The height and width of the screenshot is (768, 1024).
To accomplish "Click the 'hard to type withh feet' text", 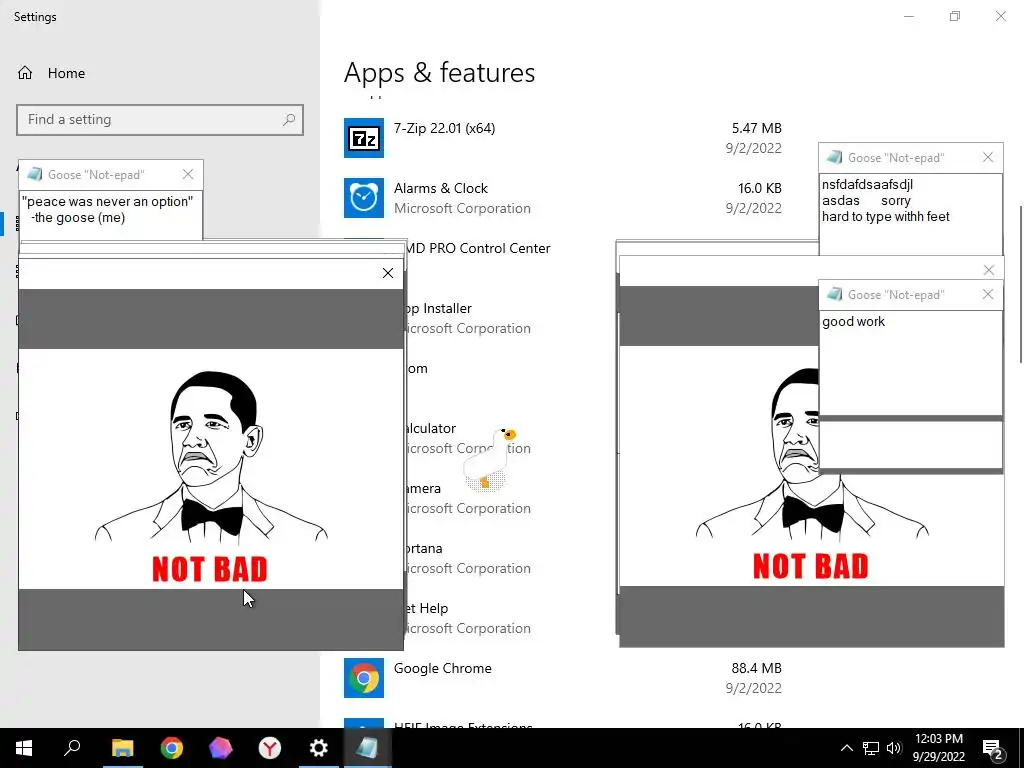I will [886, 216].
